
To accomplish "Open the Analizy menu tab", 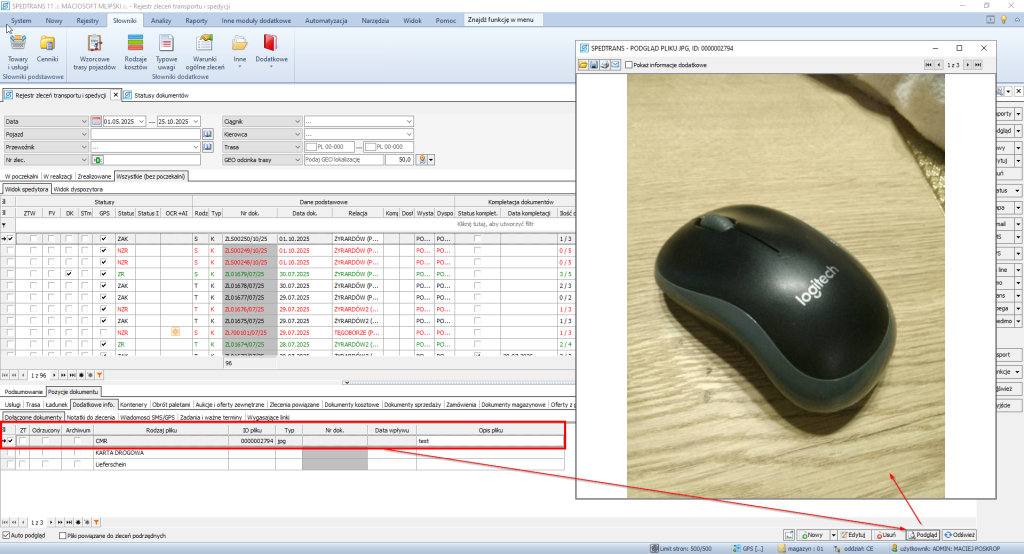I will [x=159, y=20].
